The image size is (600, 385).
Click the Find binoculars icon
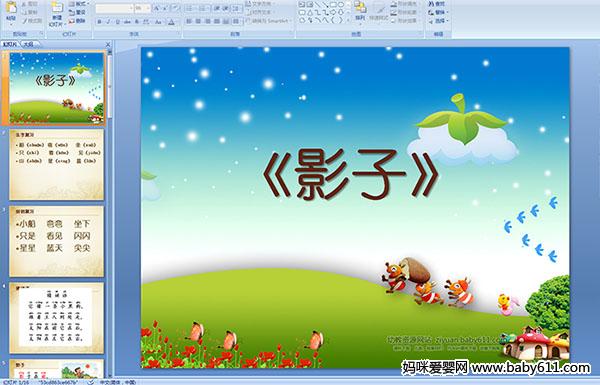[431, 4]
